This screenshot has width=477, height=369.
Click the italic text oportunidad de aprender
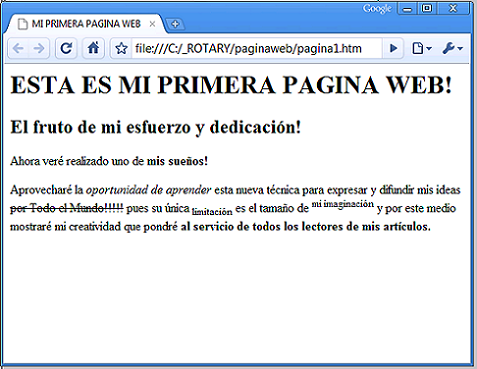click(x=148, y=190)
